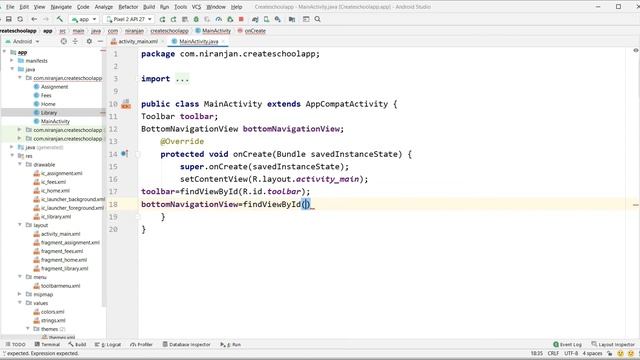Click the Save All toolbar icon
Screen dimensions: 640x360
tap(9, 19)
